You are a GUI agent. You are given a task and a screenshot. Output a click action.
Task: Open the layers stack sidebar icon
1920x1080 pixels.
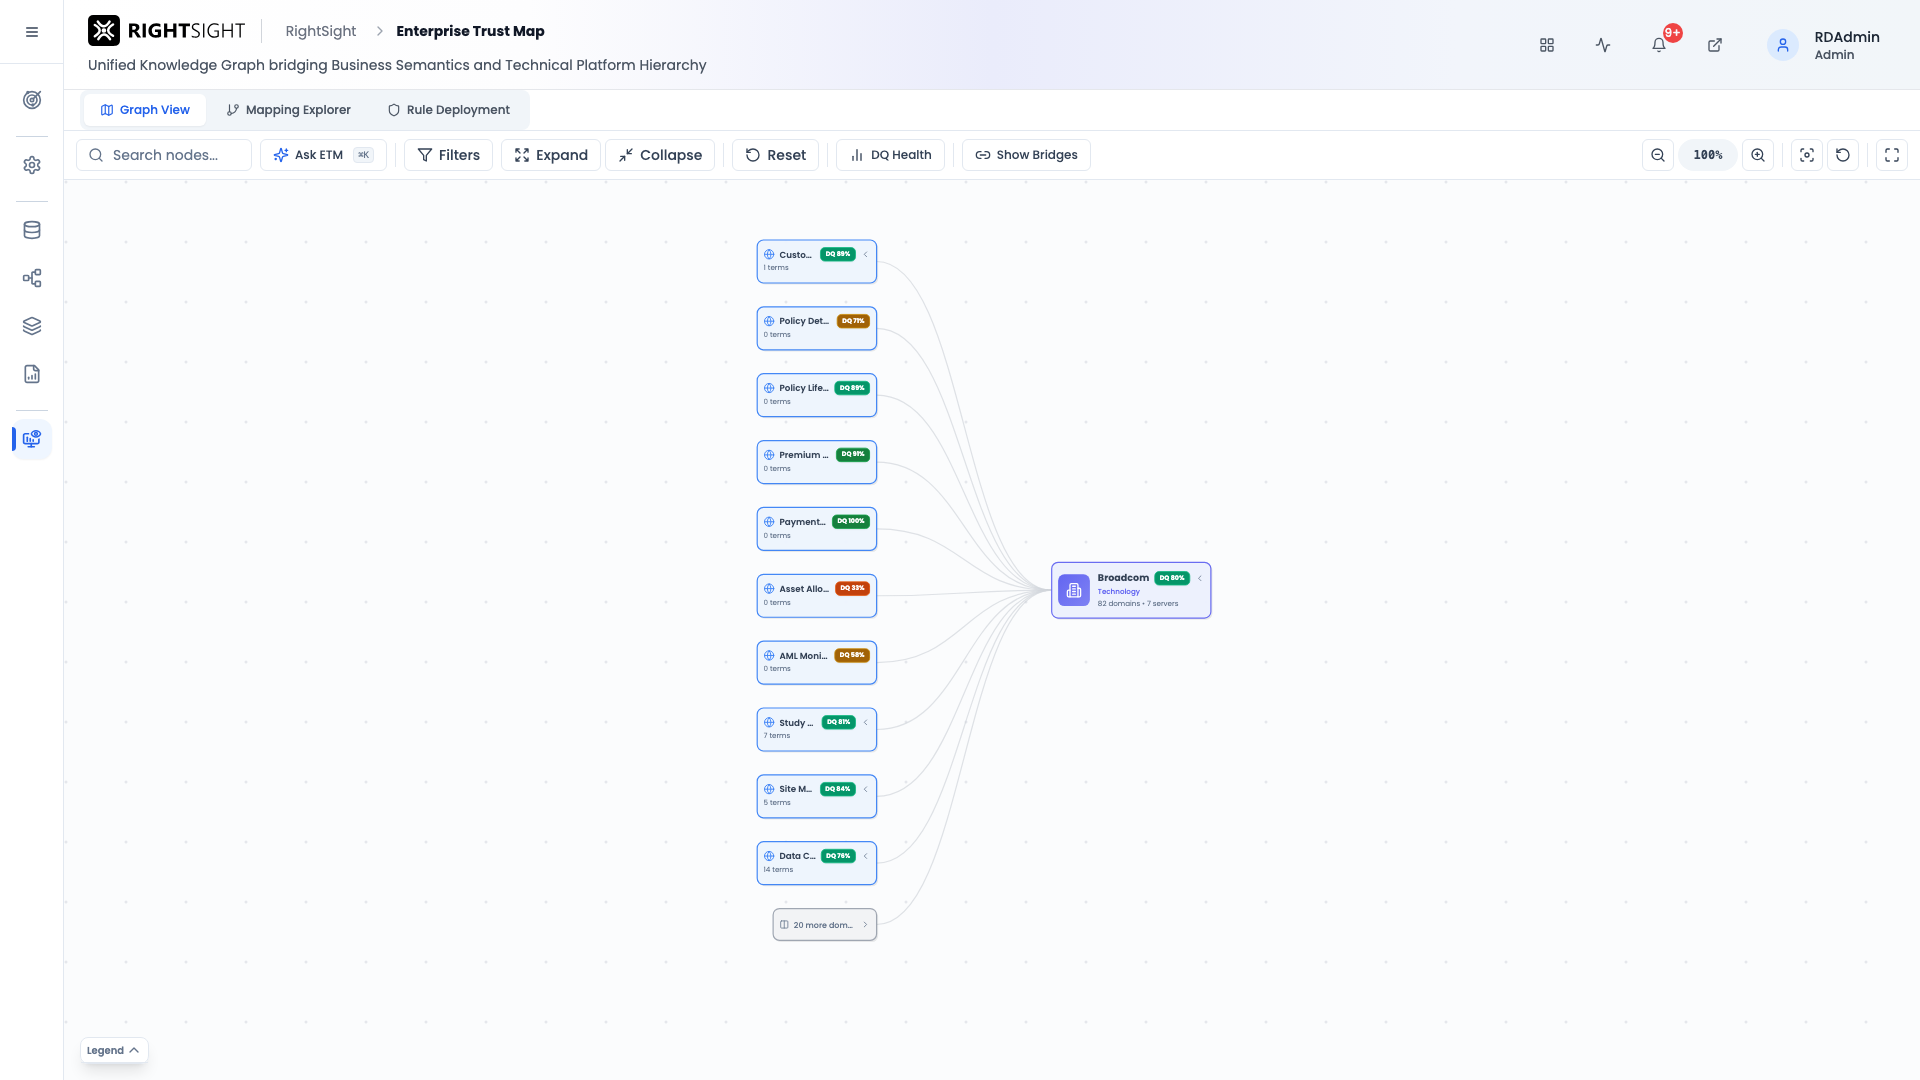point(32,326)
